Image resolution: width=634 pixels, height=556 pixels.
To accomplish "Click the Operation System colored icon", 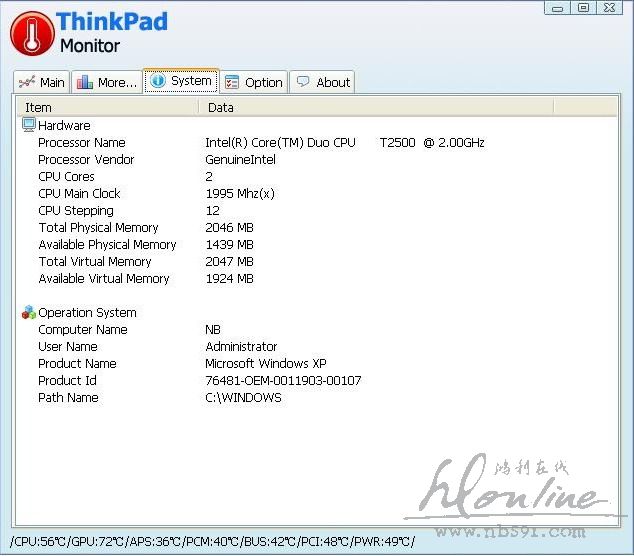I will click(x=28, y=312).
